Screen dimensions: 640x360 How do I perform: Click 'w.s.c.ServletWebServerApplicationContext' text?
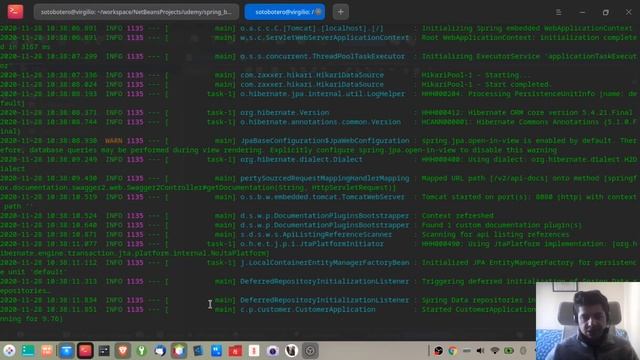click(x=324, y=38)
